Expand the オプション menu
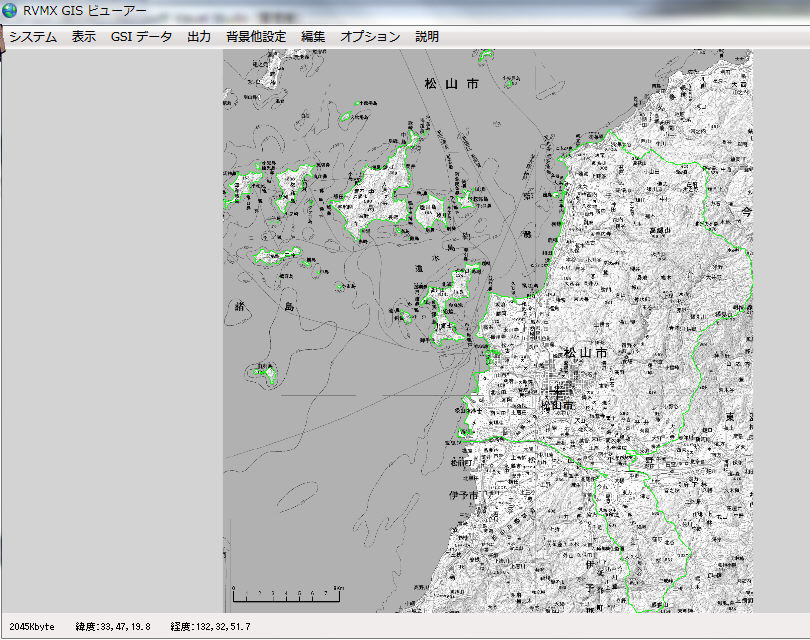Screen dimensions: 810x640 tap(370, 36)
